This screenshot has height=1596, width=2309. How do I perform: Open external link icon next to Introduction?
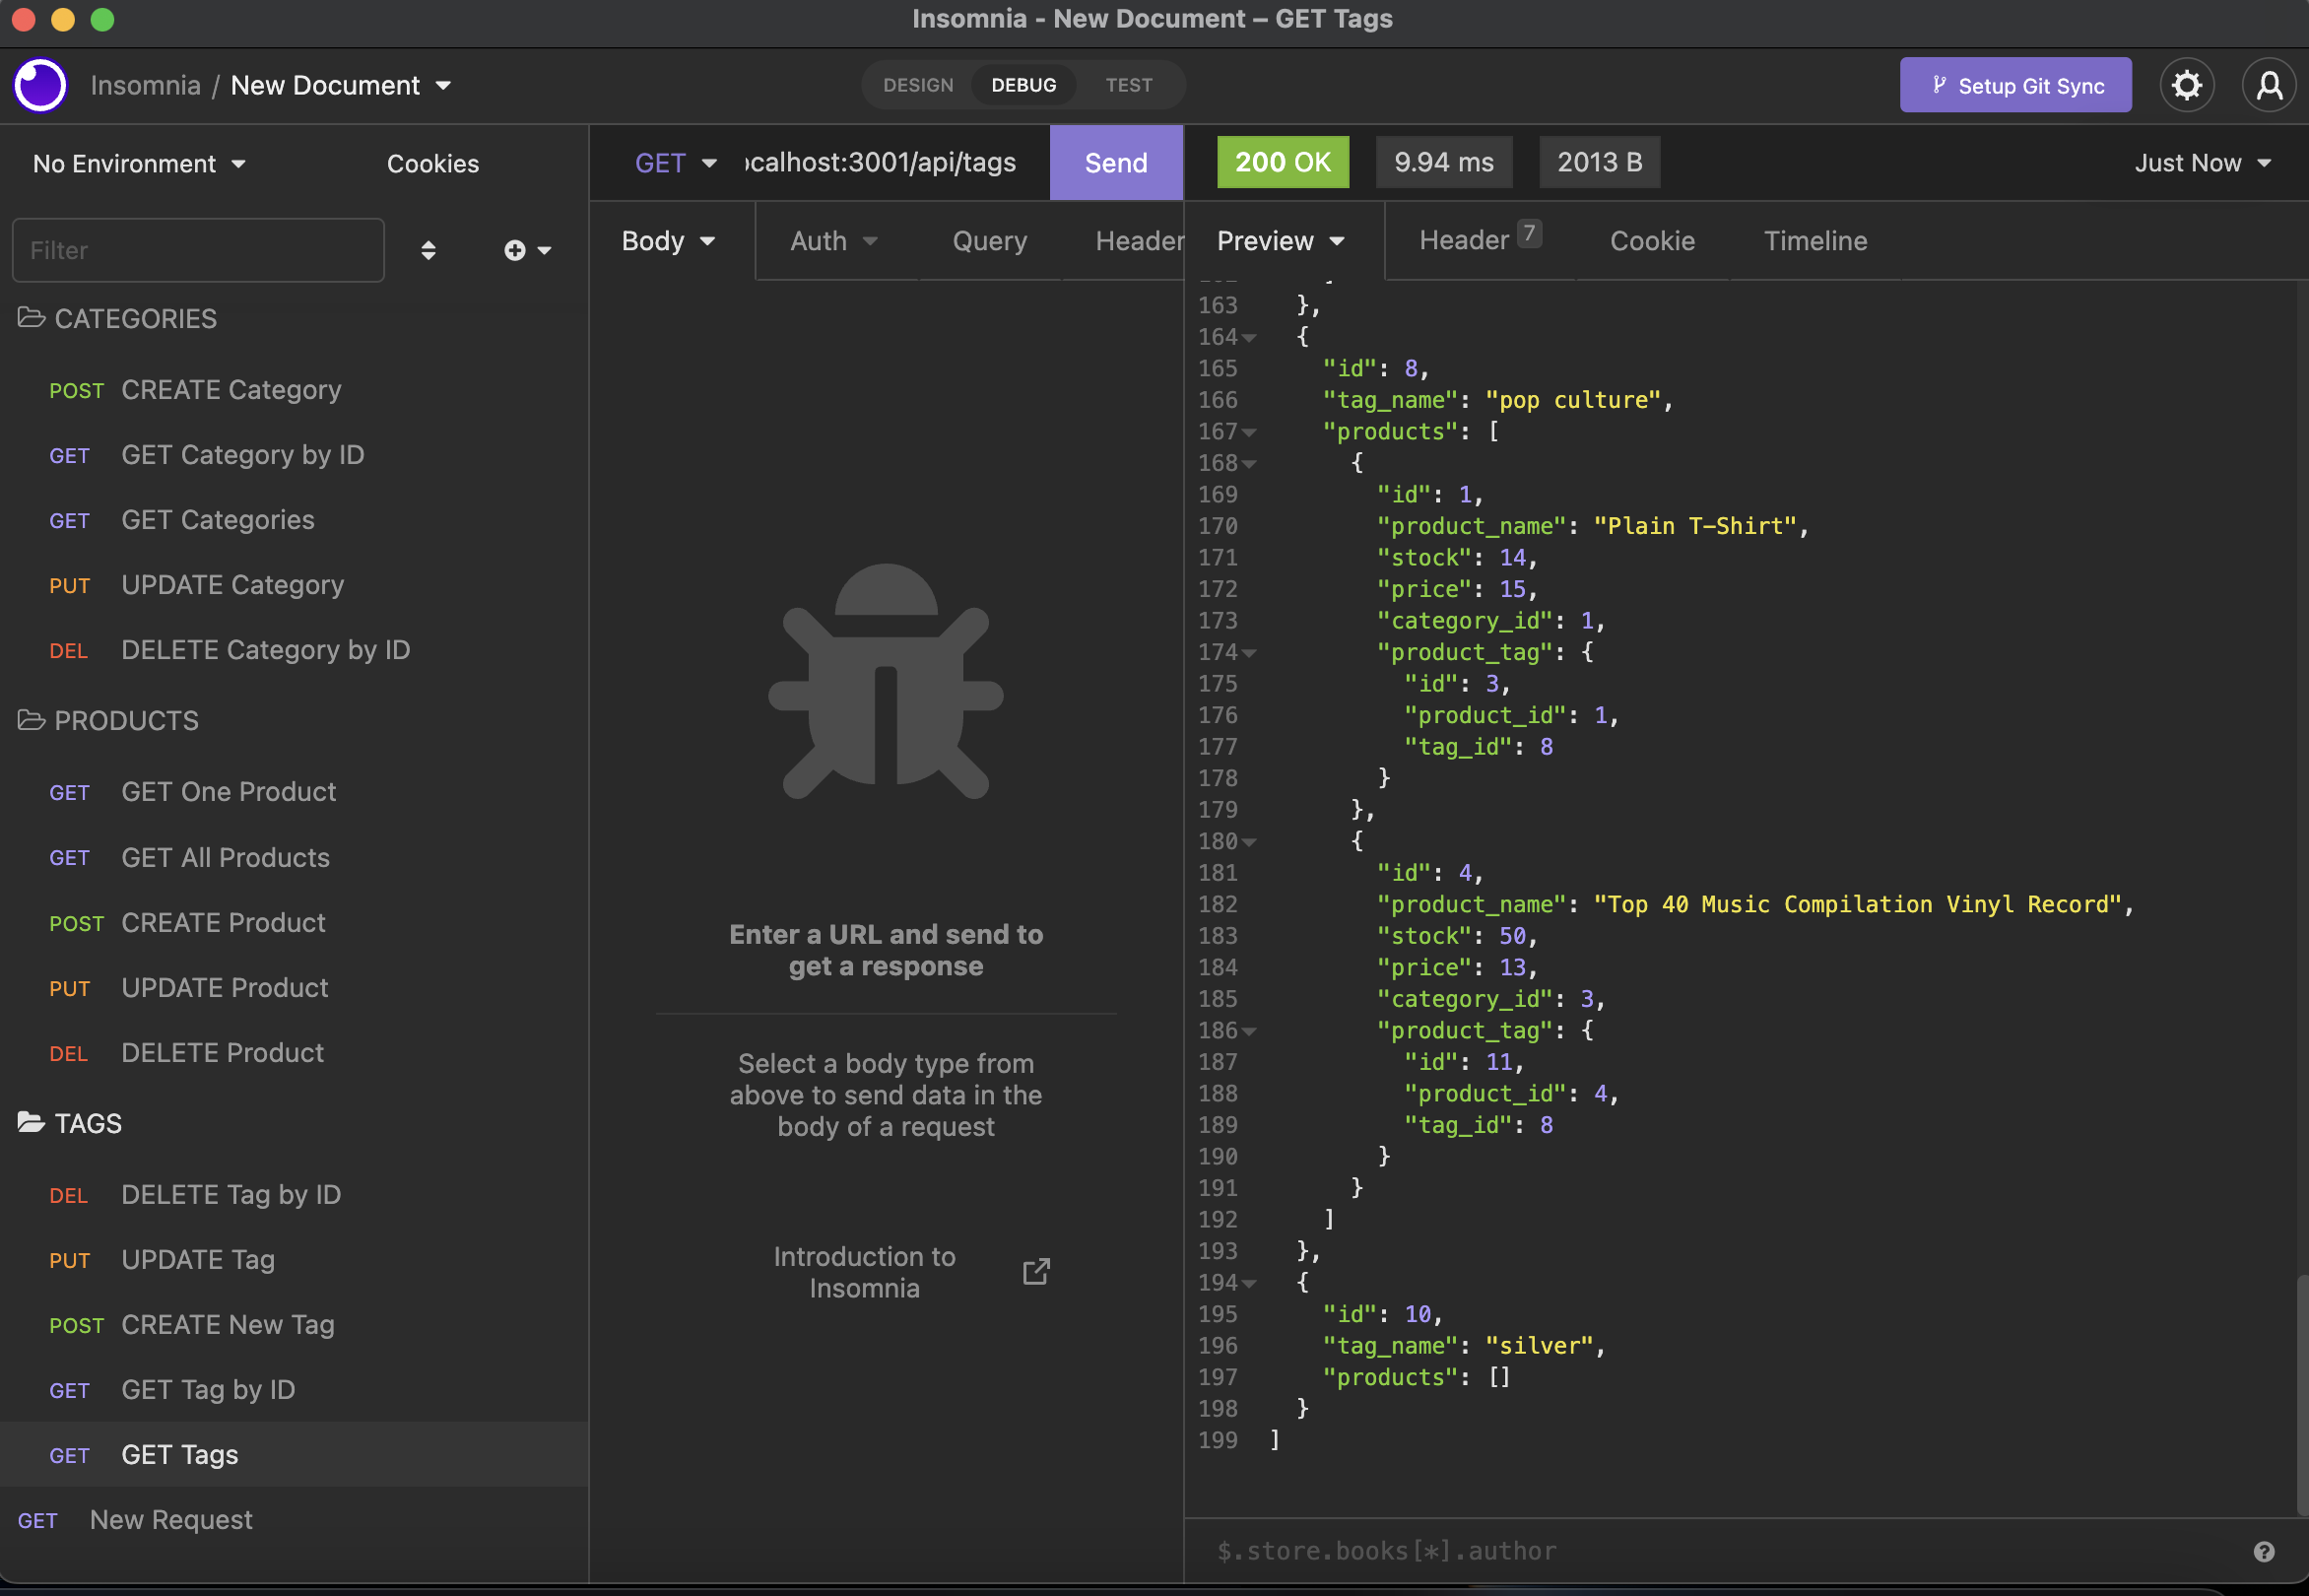point(1036,1272)
